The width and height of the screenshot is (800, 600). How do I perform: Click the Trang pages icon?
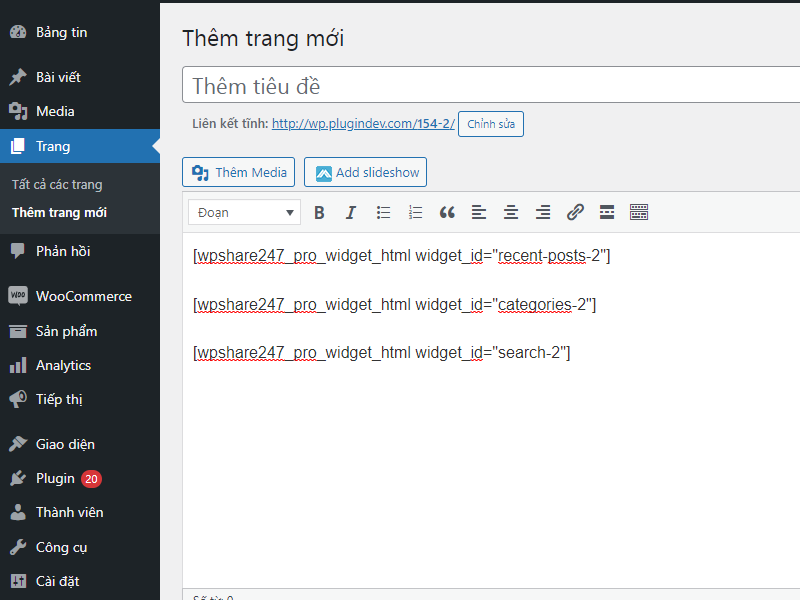[x=18, y=146]
